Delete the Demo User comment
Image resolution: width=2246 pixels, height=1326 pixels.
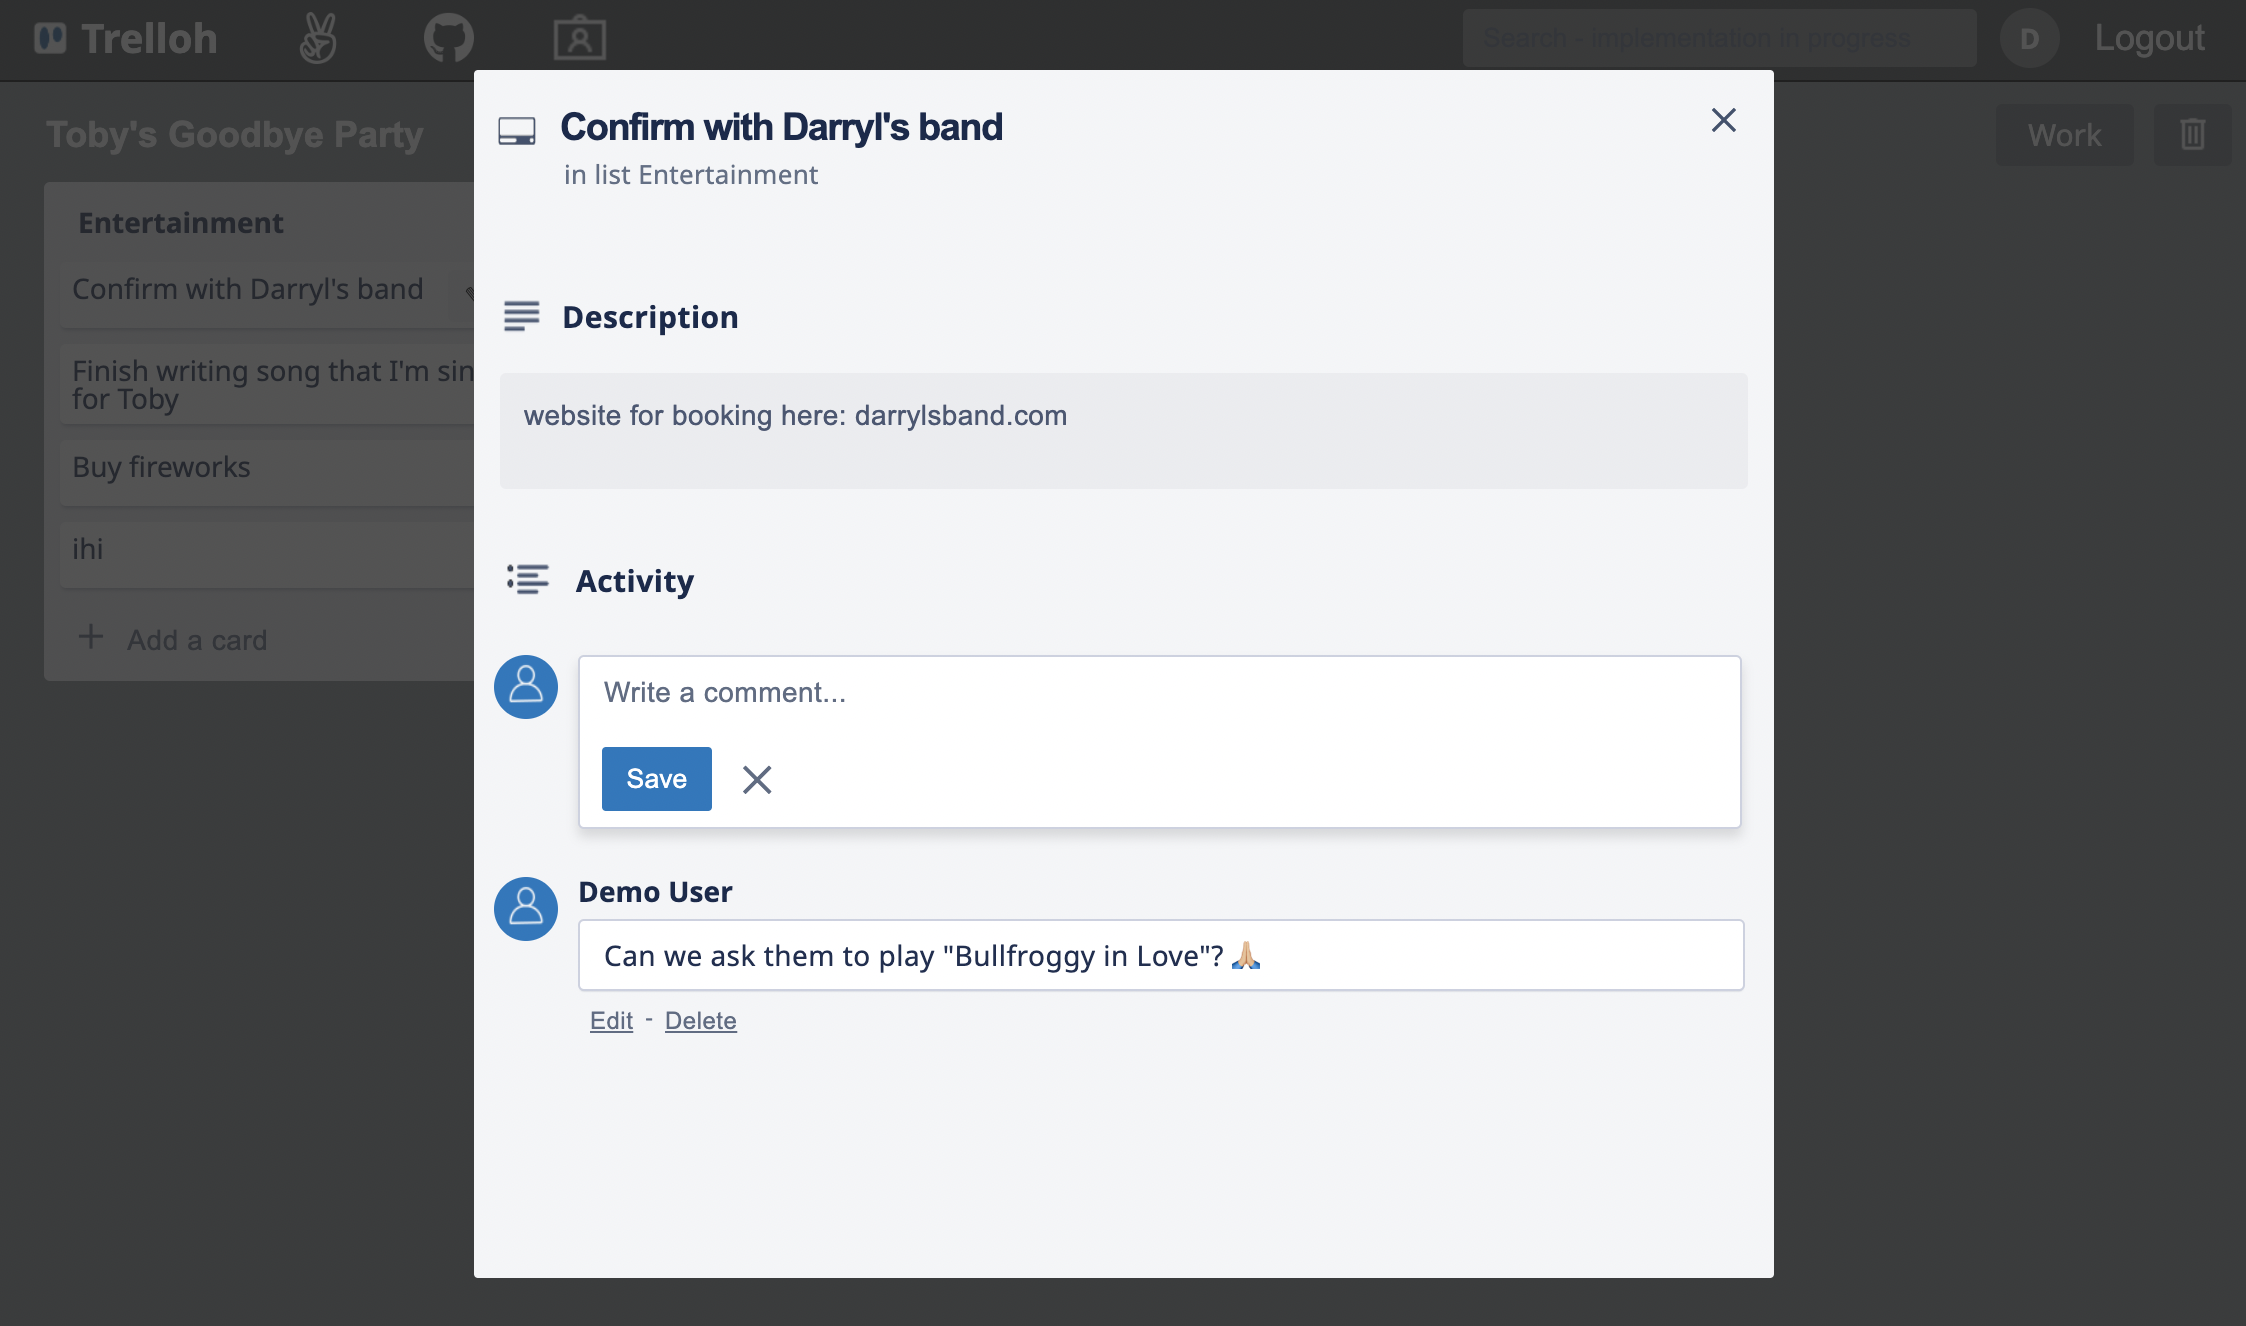[x=700, y=1020]
